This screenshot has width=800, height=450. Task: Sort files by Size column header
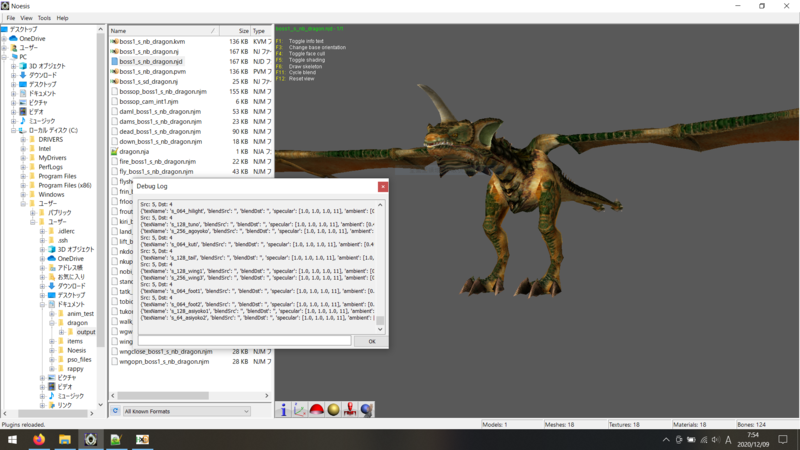[x=235, y=31]
